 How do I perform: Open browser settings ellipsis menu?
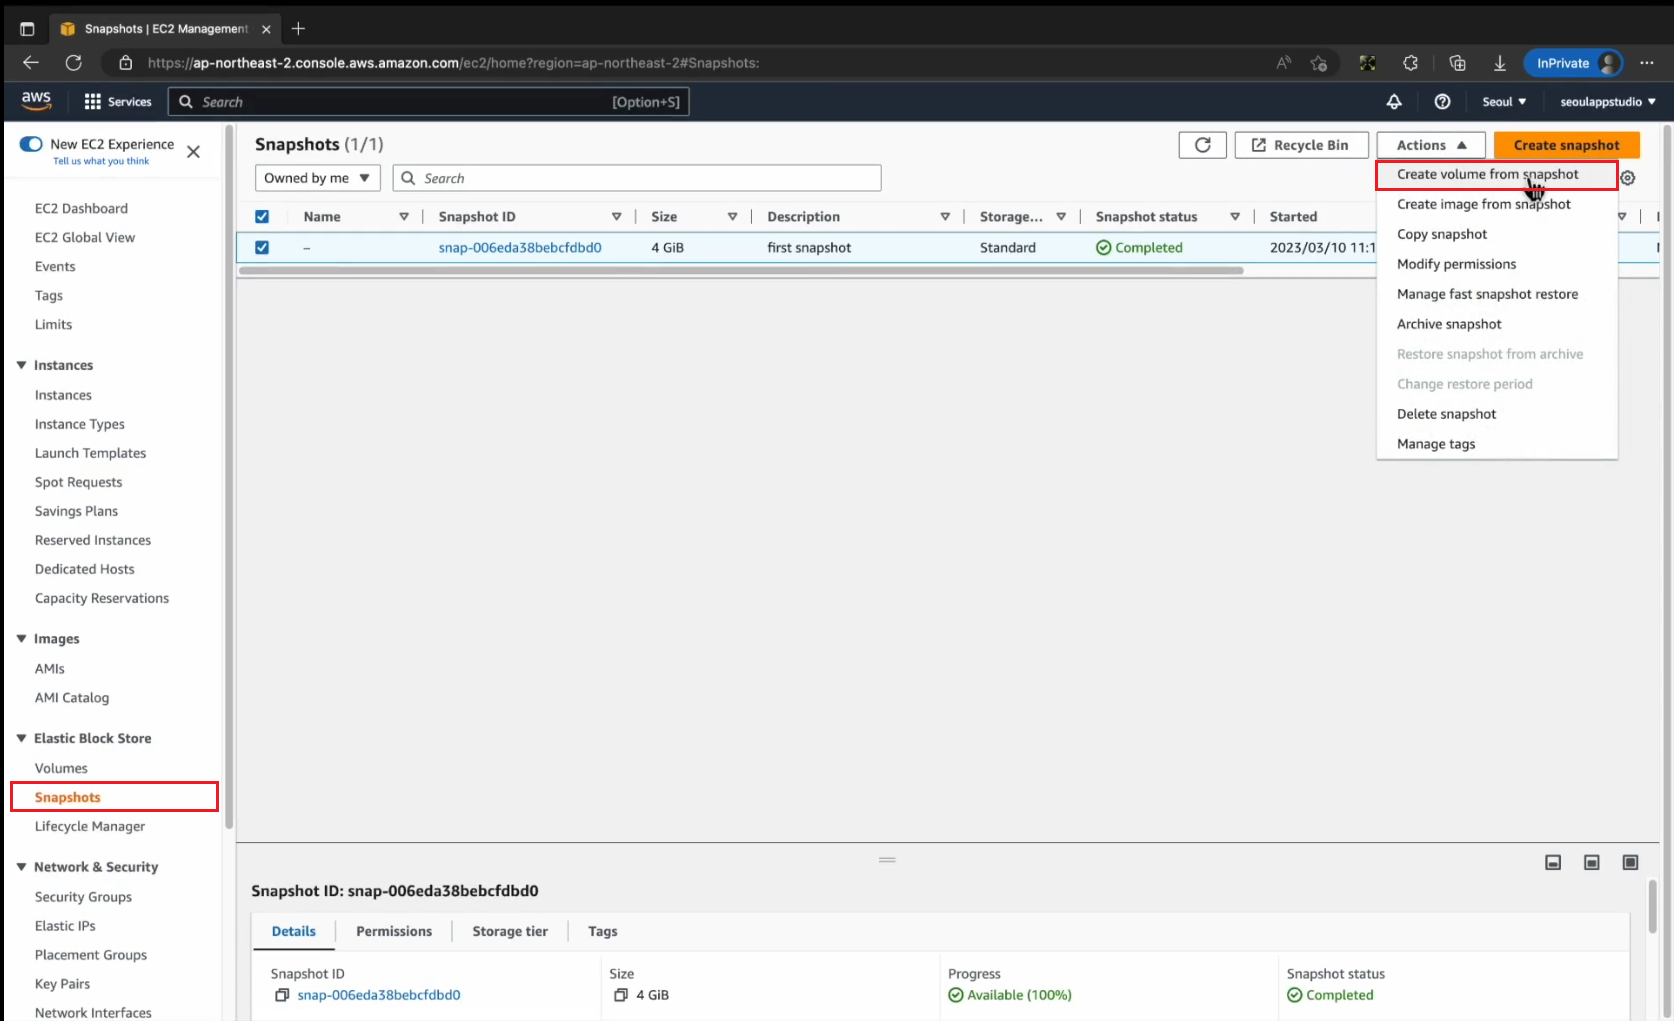click(1647, 63)
